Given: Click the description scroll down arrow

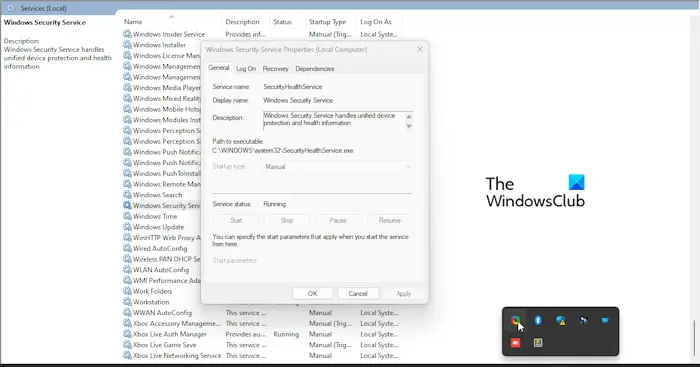Looking at the screenshot, I should tap(408, 126).
